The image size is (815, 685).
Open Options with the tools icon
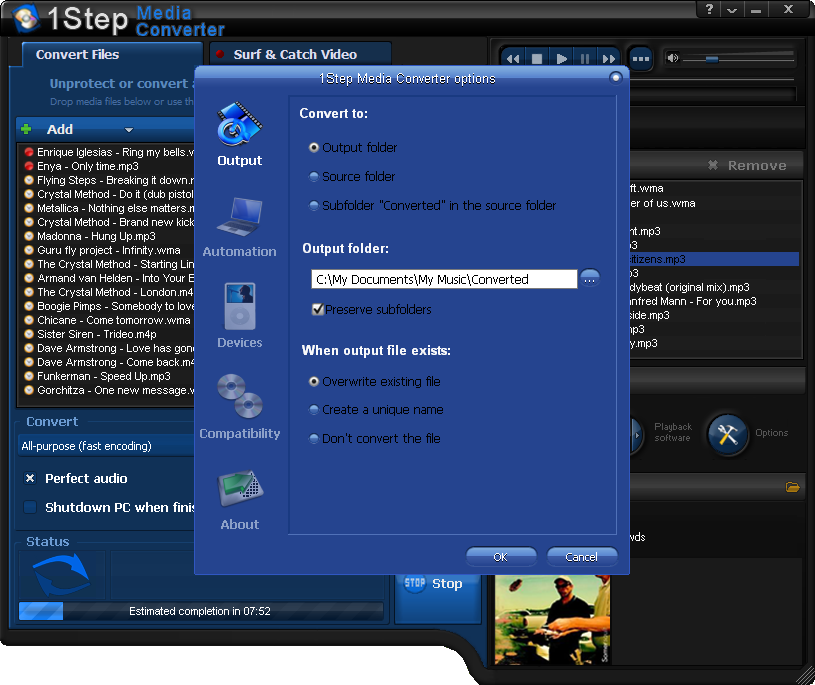(x=728, y=434)
